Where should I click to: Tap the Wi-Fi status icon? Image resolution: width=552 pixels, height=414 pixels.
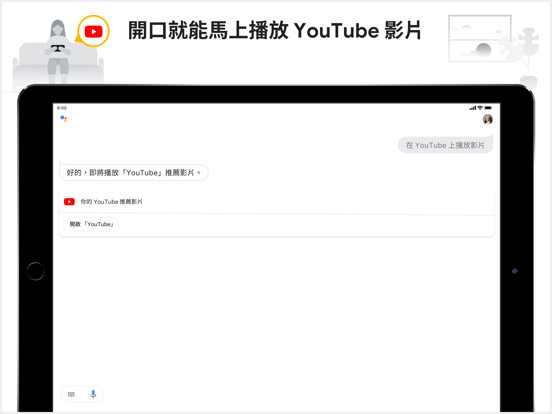(x=480, y=108)
